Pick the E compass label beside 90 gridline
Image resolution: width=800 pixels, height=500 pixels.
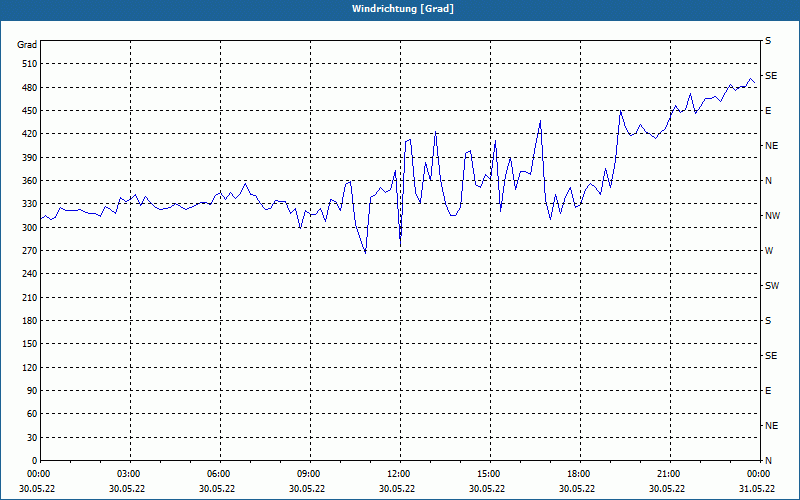(768, 391)
